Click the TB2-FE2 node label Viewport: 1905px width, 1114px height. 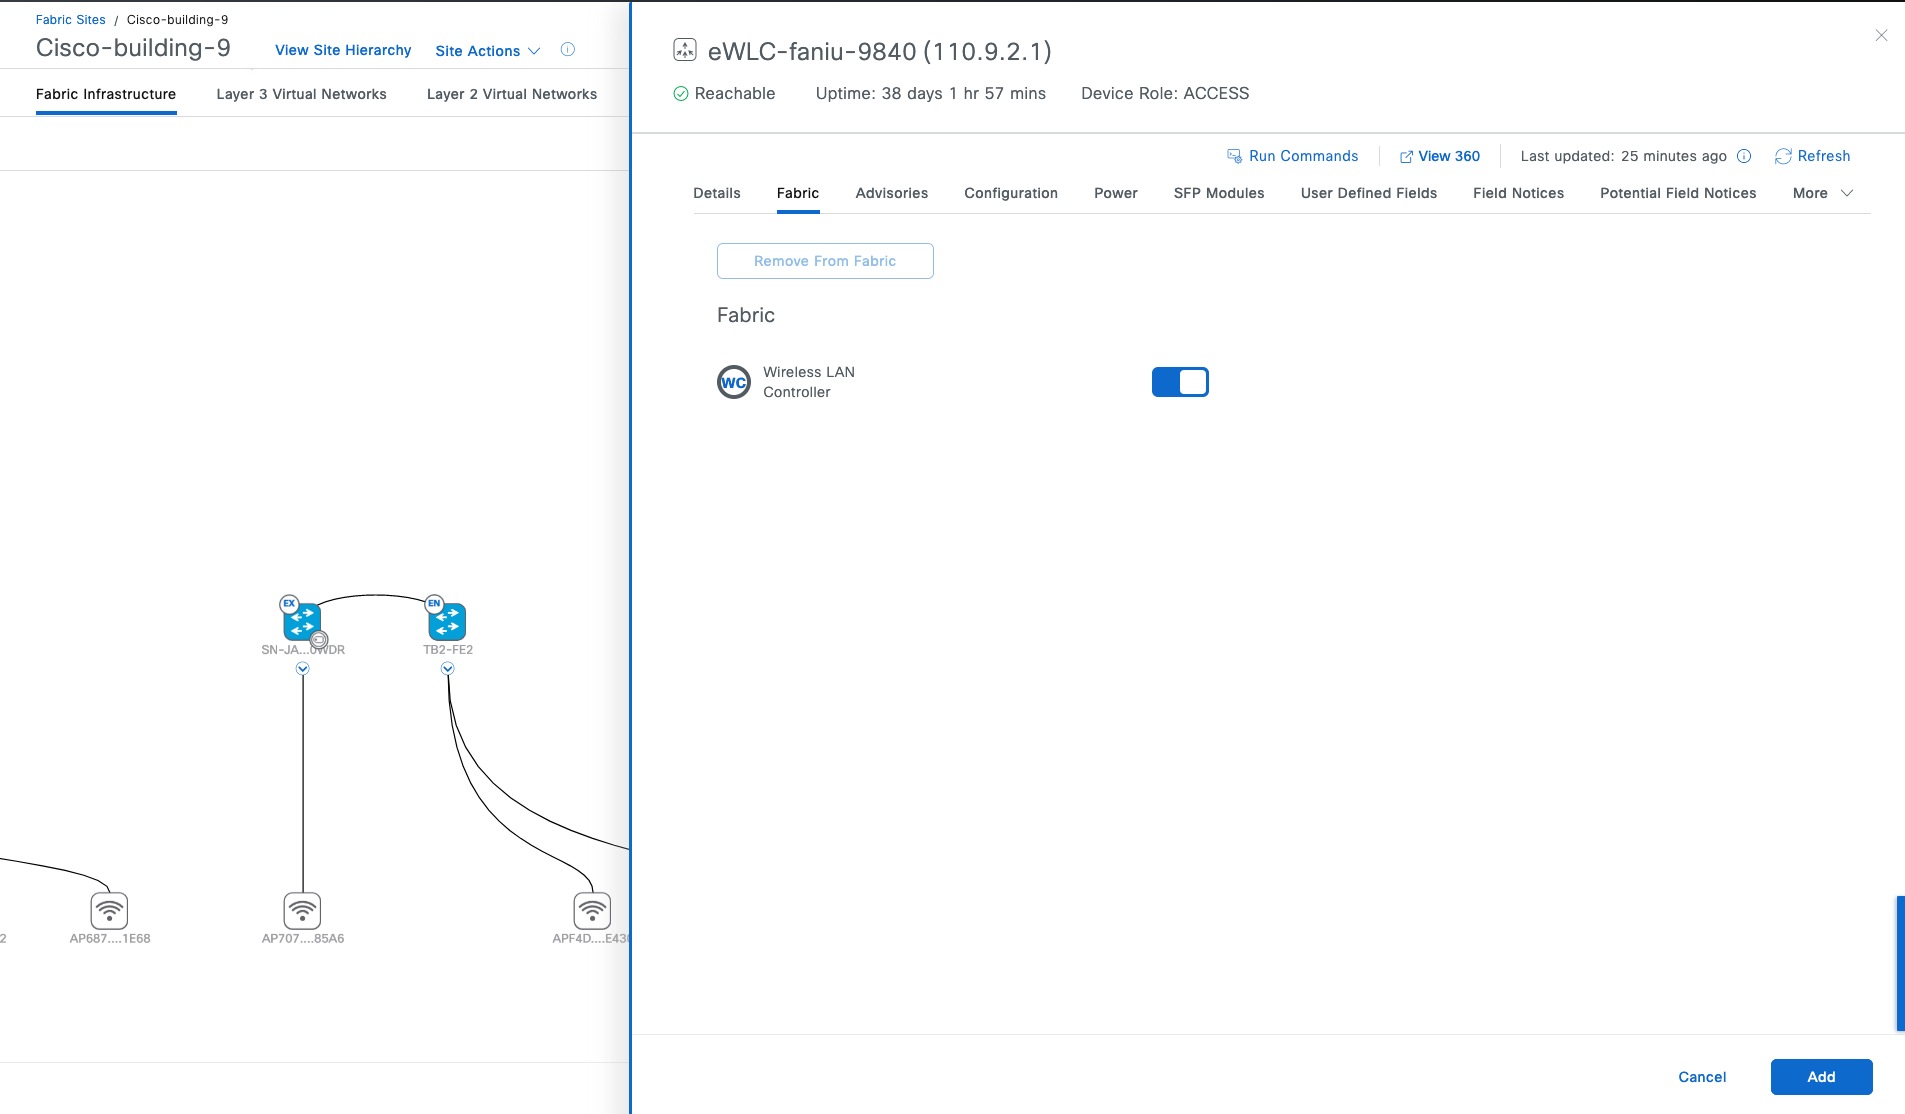click(448, 650)
